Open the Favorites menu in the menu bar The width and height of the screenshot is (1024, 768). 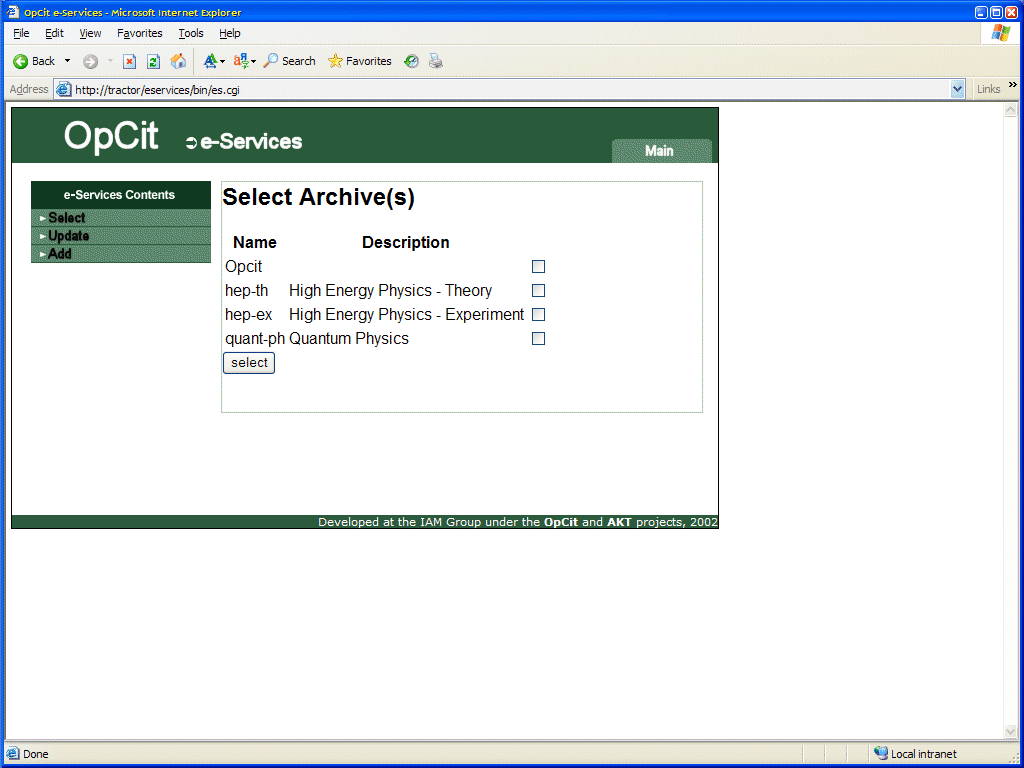[x=140, y=33]
